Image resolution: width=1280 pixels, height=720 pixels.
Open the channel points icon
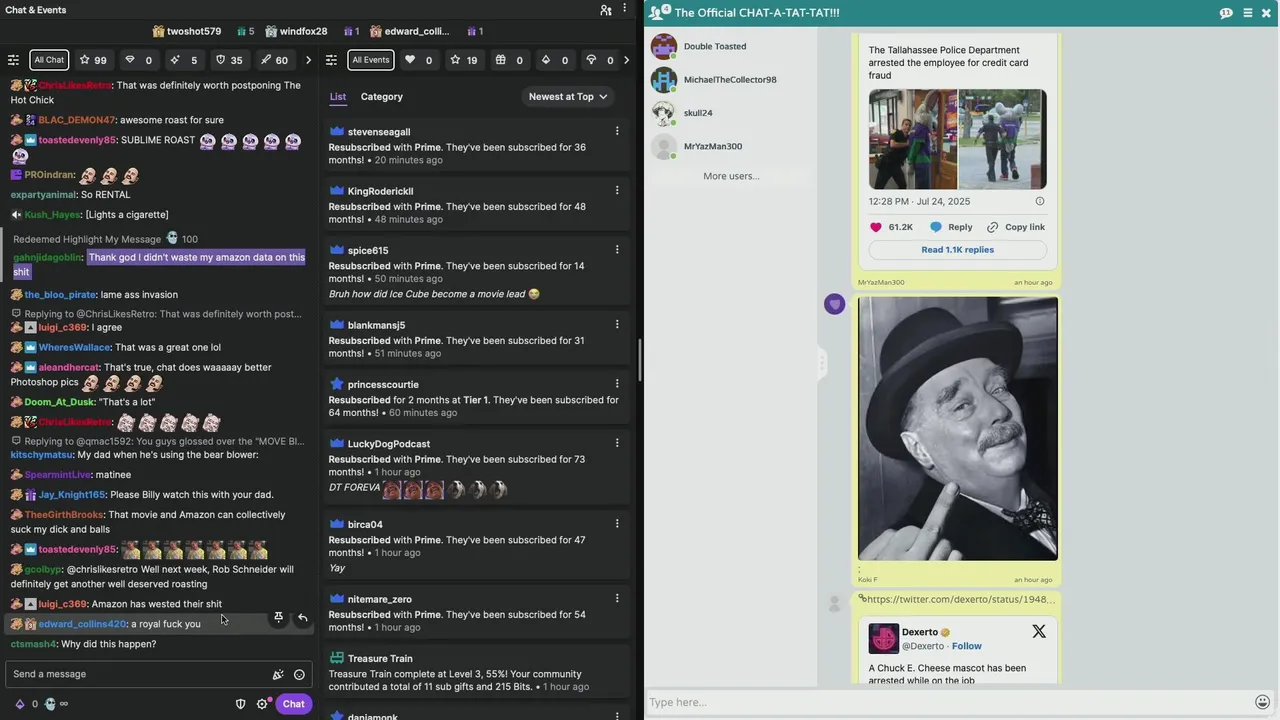[x=50, y=704]
